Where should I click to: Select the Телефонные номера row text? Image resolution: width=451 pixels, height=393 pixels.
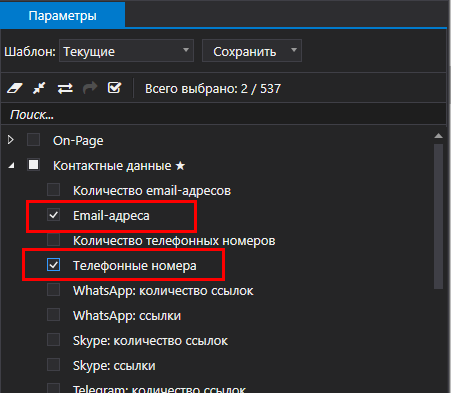click(x=135, y=266)
